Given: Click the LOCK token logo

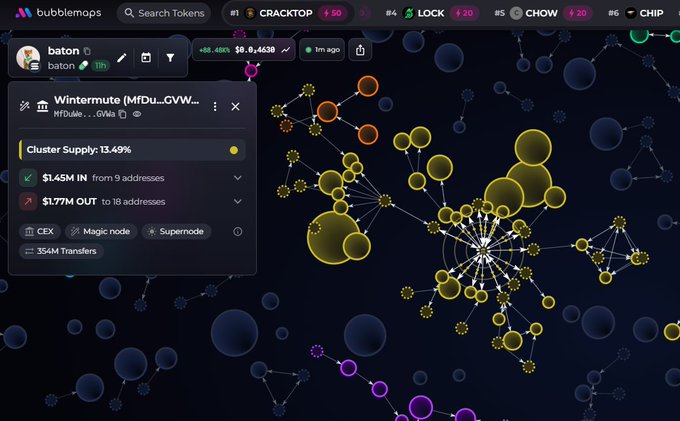Looking at the screenshot, I should point(409,13).
